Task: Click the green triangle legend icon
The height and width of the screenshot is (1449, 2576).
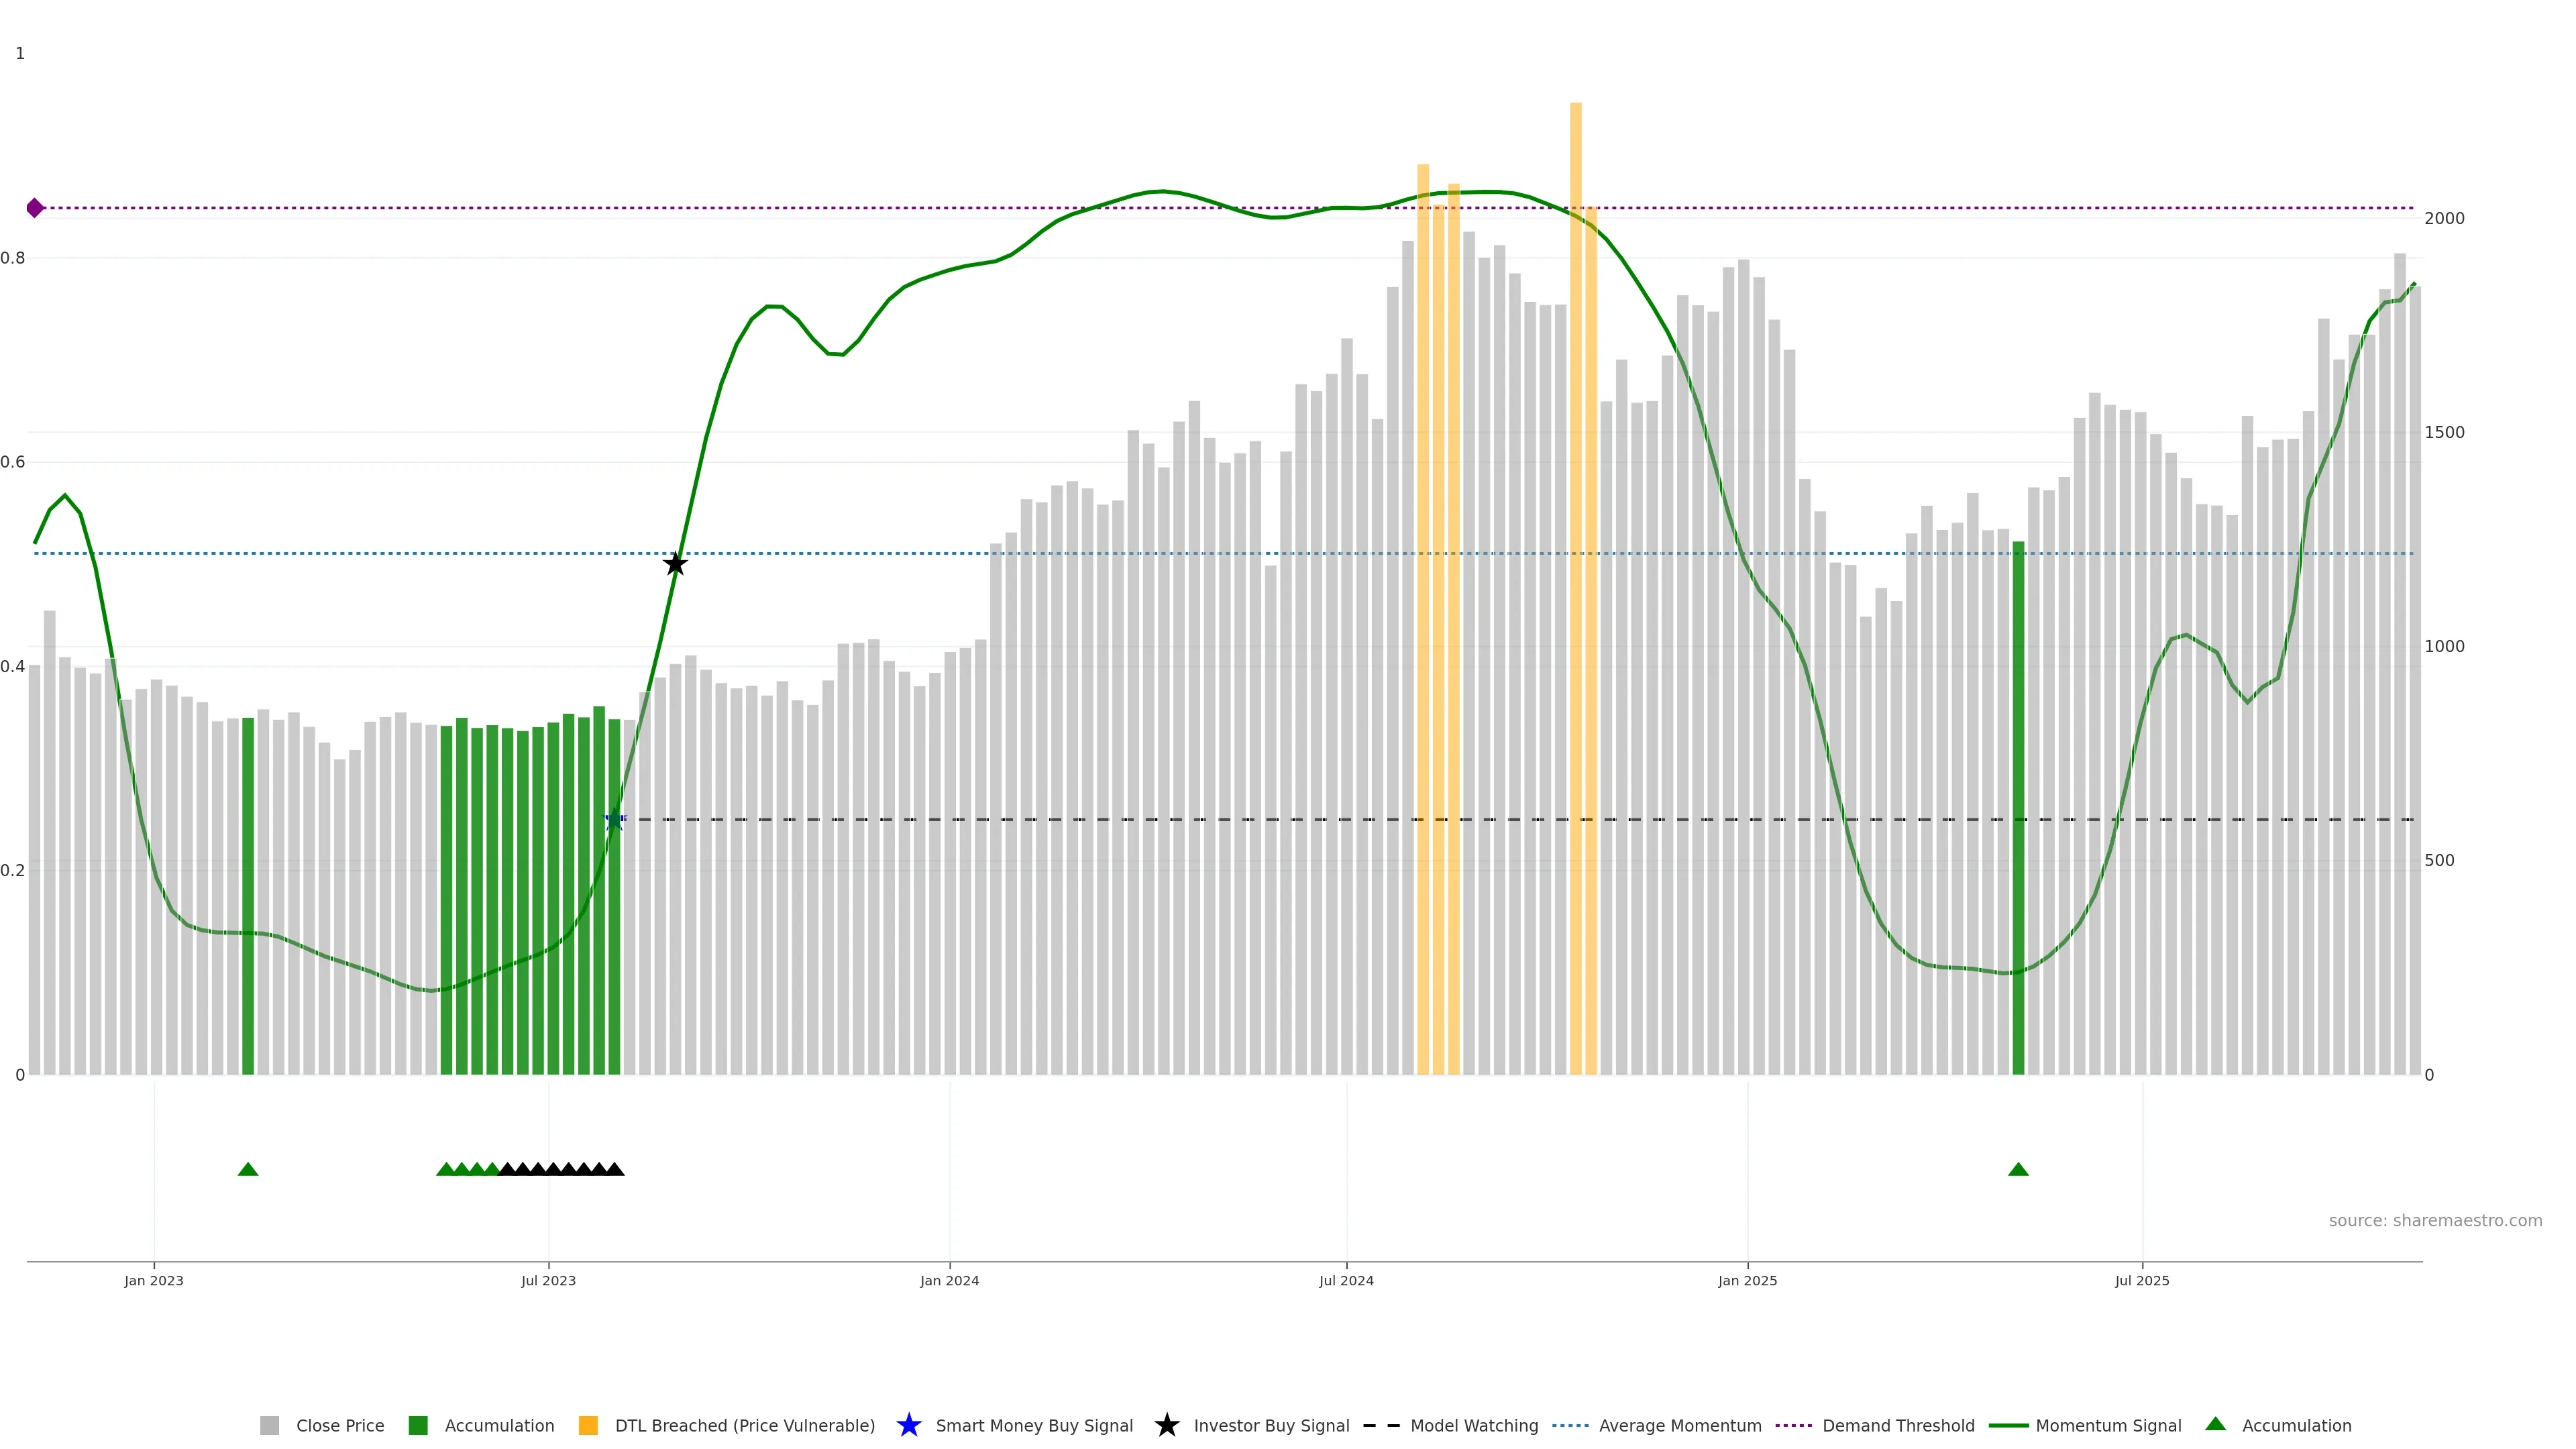Action: tap(2215, 1424)
